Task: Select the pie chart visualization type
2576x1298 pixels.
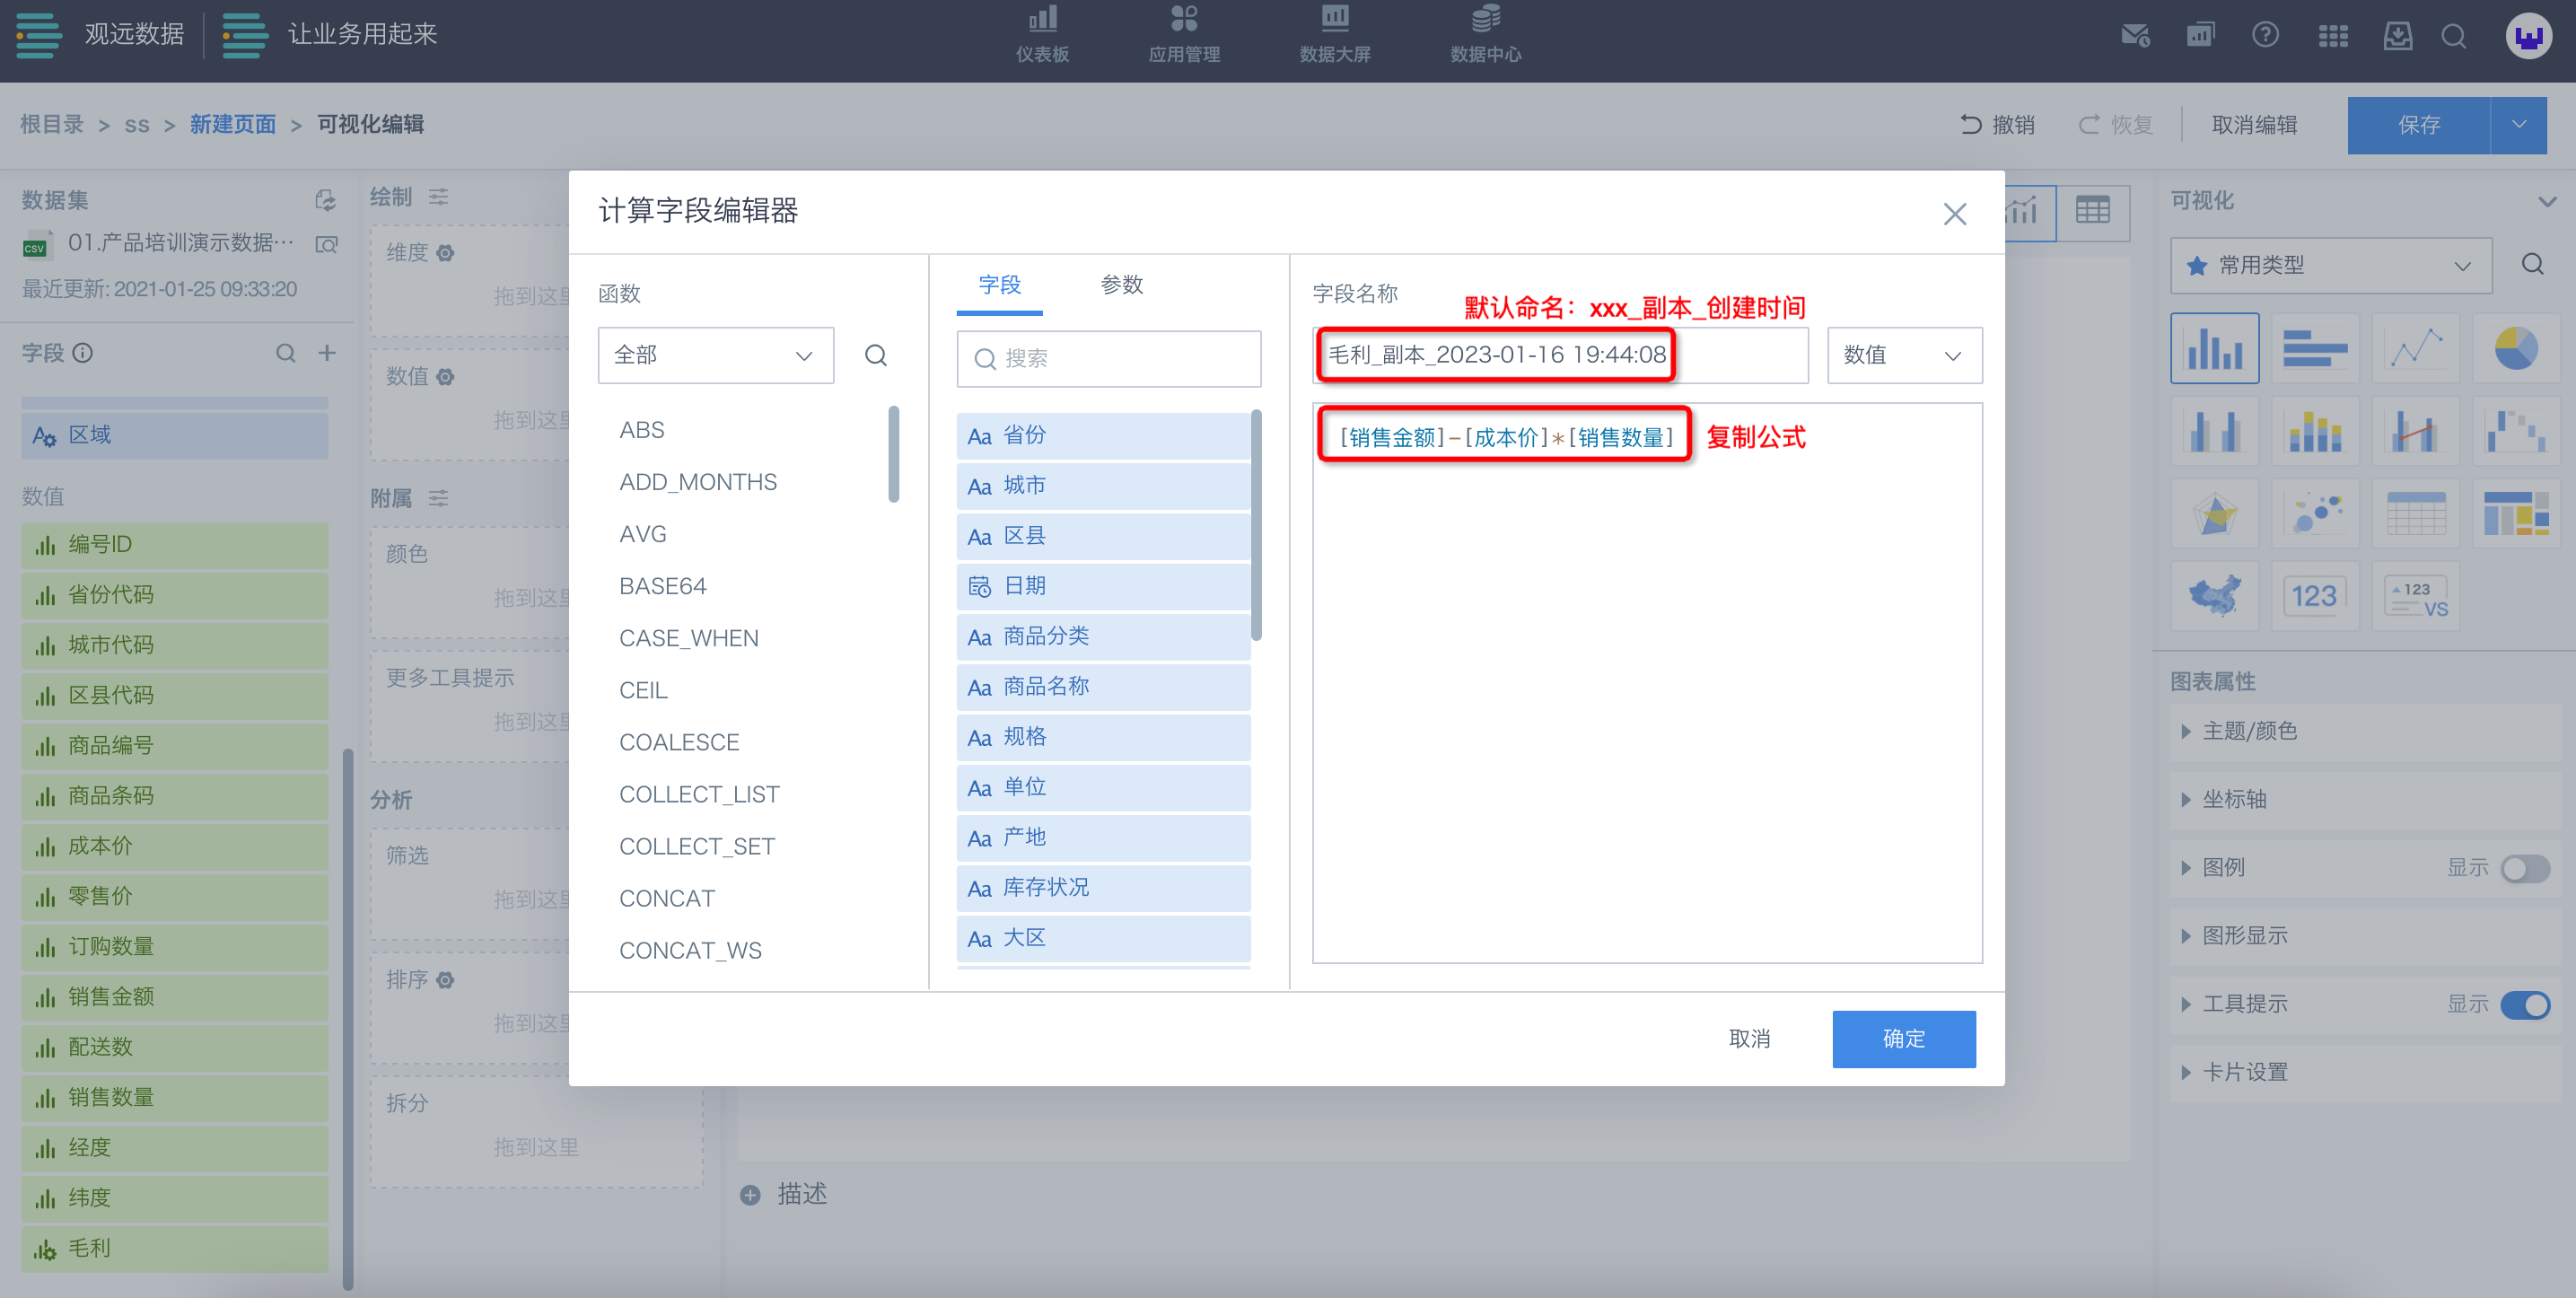Action: pos(2515,348)
